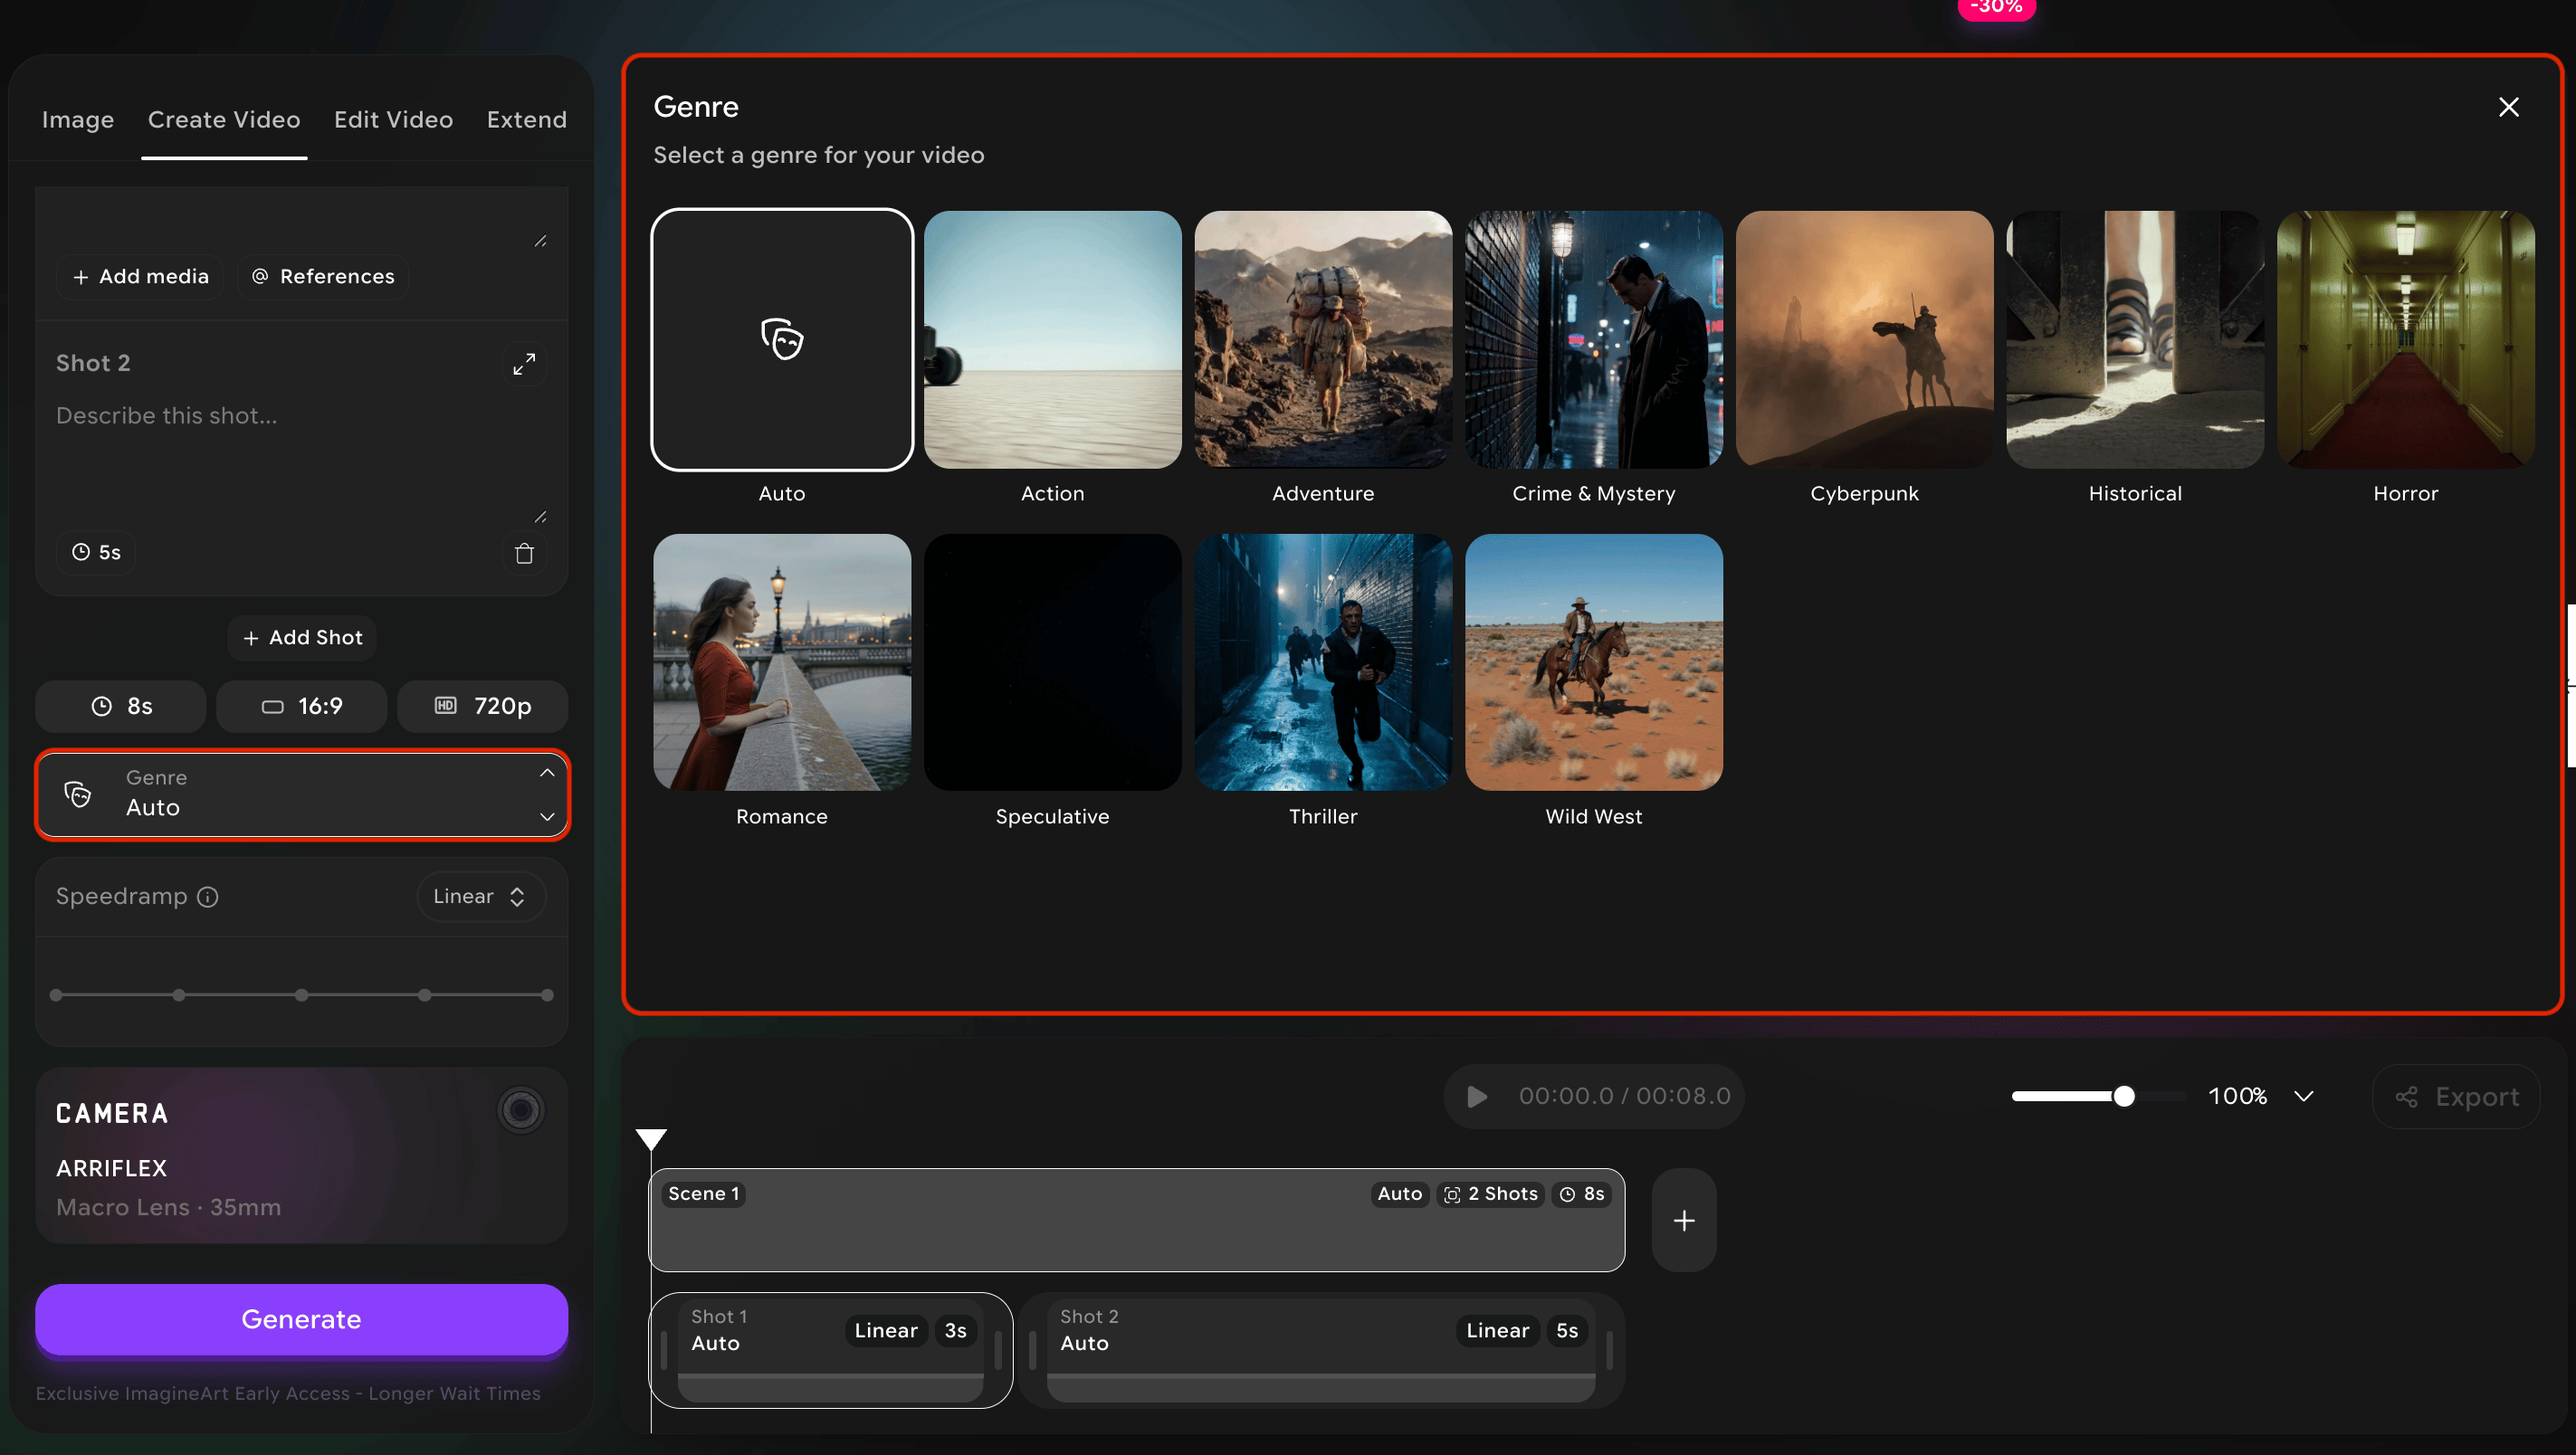Open the ARRIFLEX camera settings card
Screen dimensions: 2576x1455
[302, 1156]
